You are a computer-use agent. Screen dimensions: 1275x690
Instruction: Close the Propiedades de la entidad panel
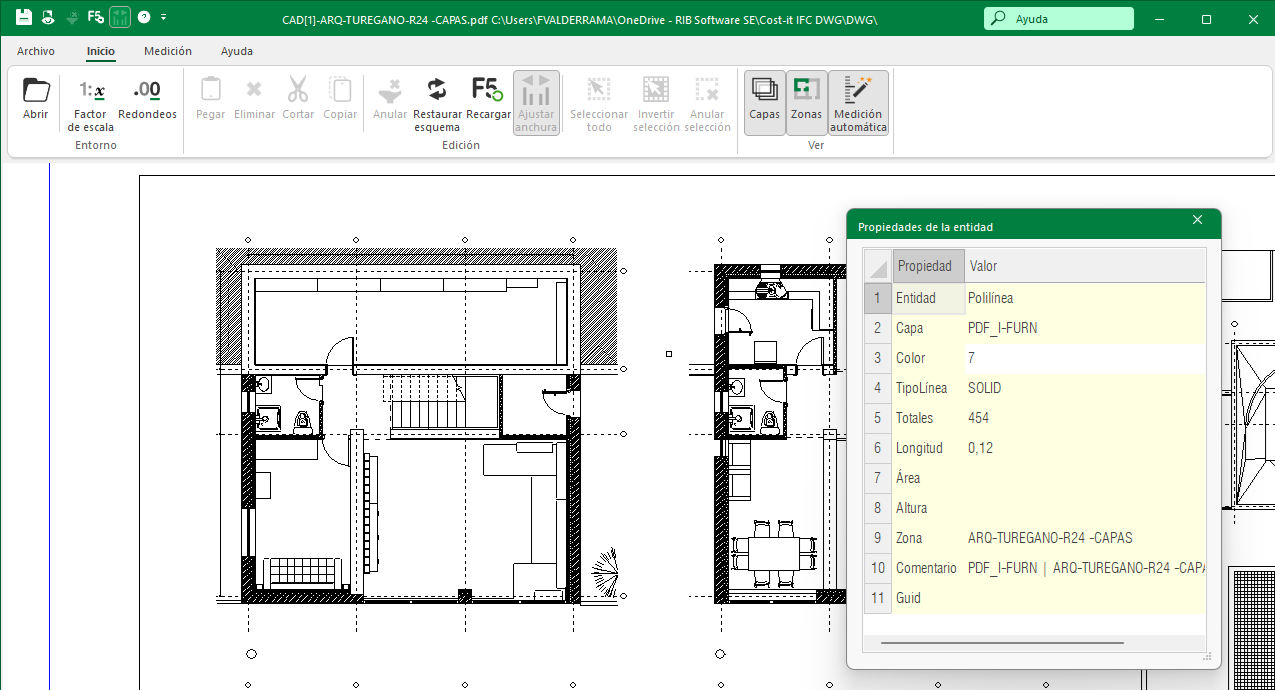(x=1197, y=220)
